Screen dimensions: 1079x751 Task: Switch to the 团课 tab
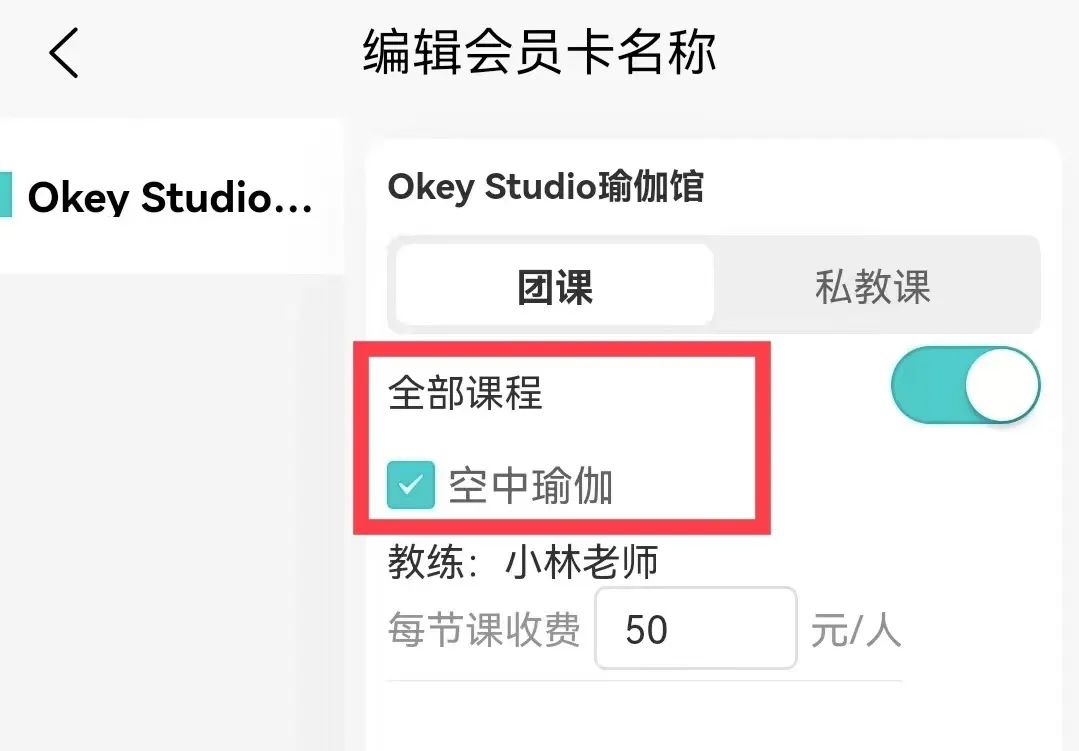pyautogui.click(x=555, y=286)
